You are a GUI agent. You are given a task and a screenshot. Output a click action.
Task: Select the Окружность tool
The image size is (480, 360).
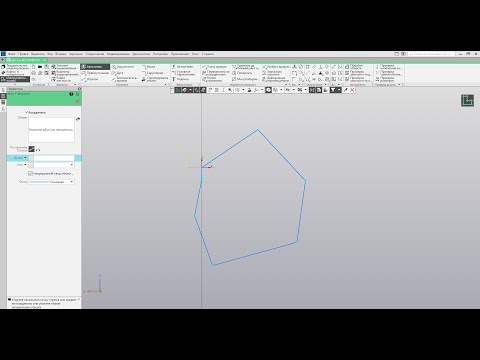pyautogui.click(x=123, y=67)
